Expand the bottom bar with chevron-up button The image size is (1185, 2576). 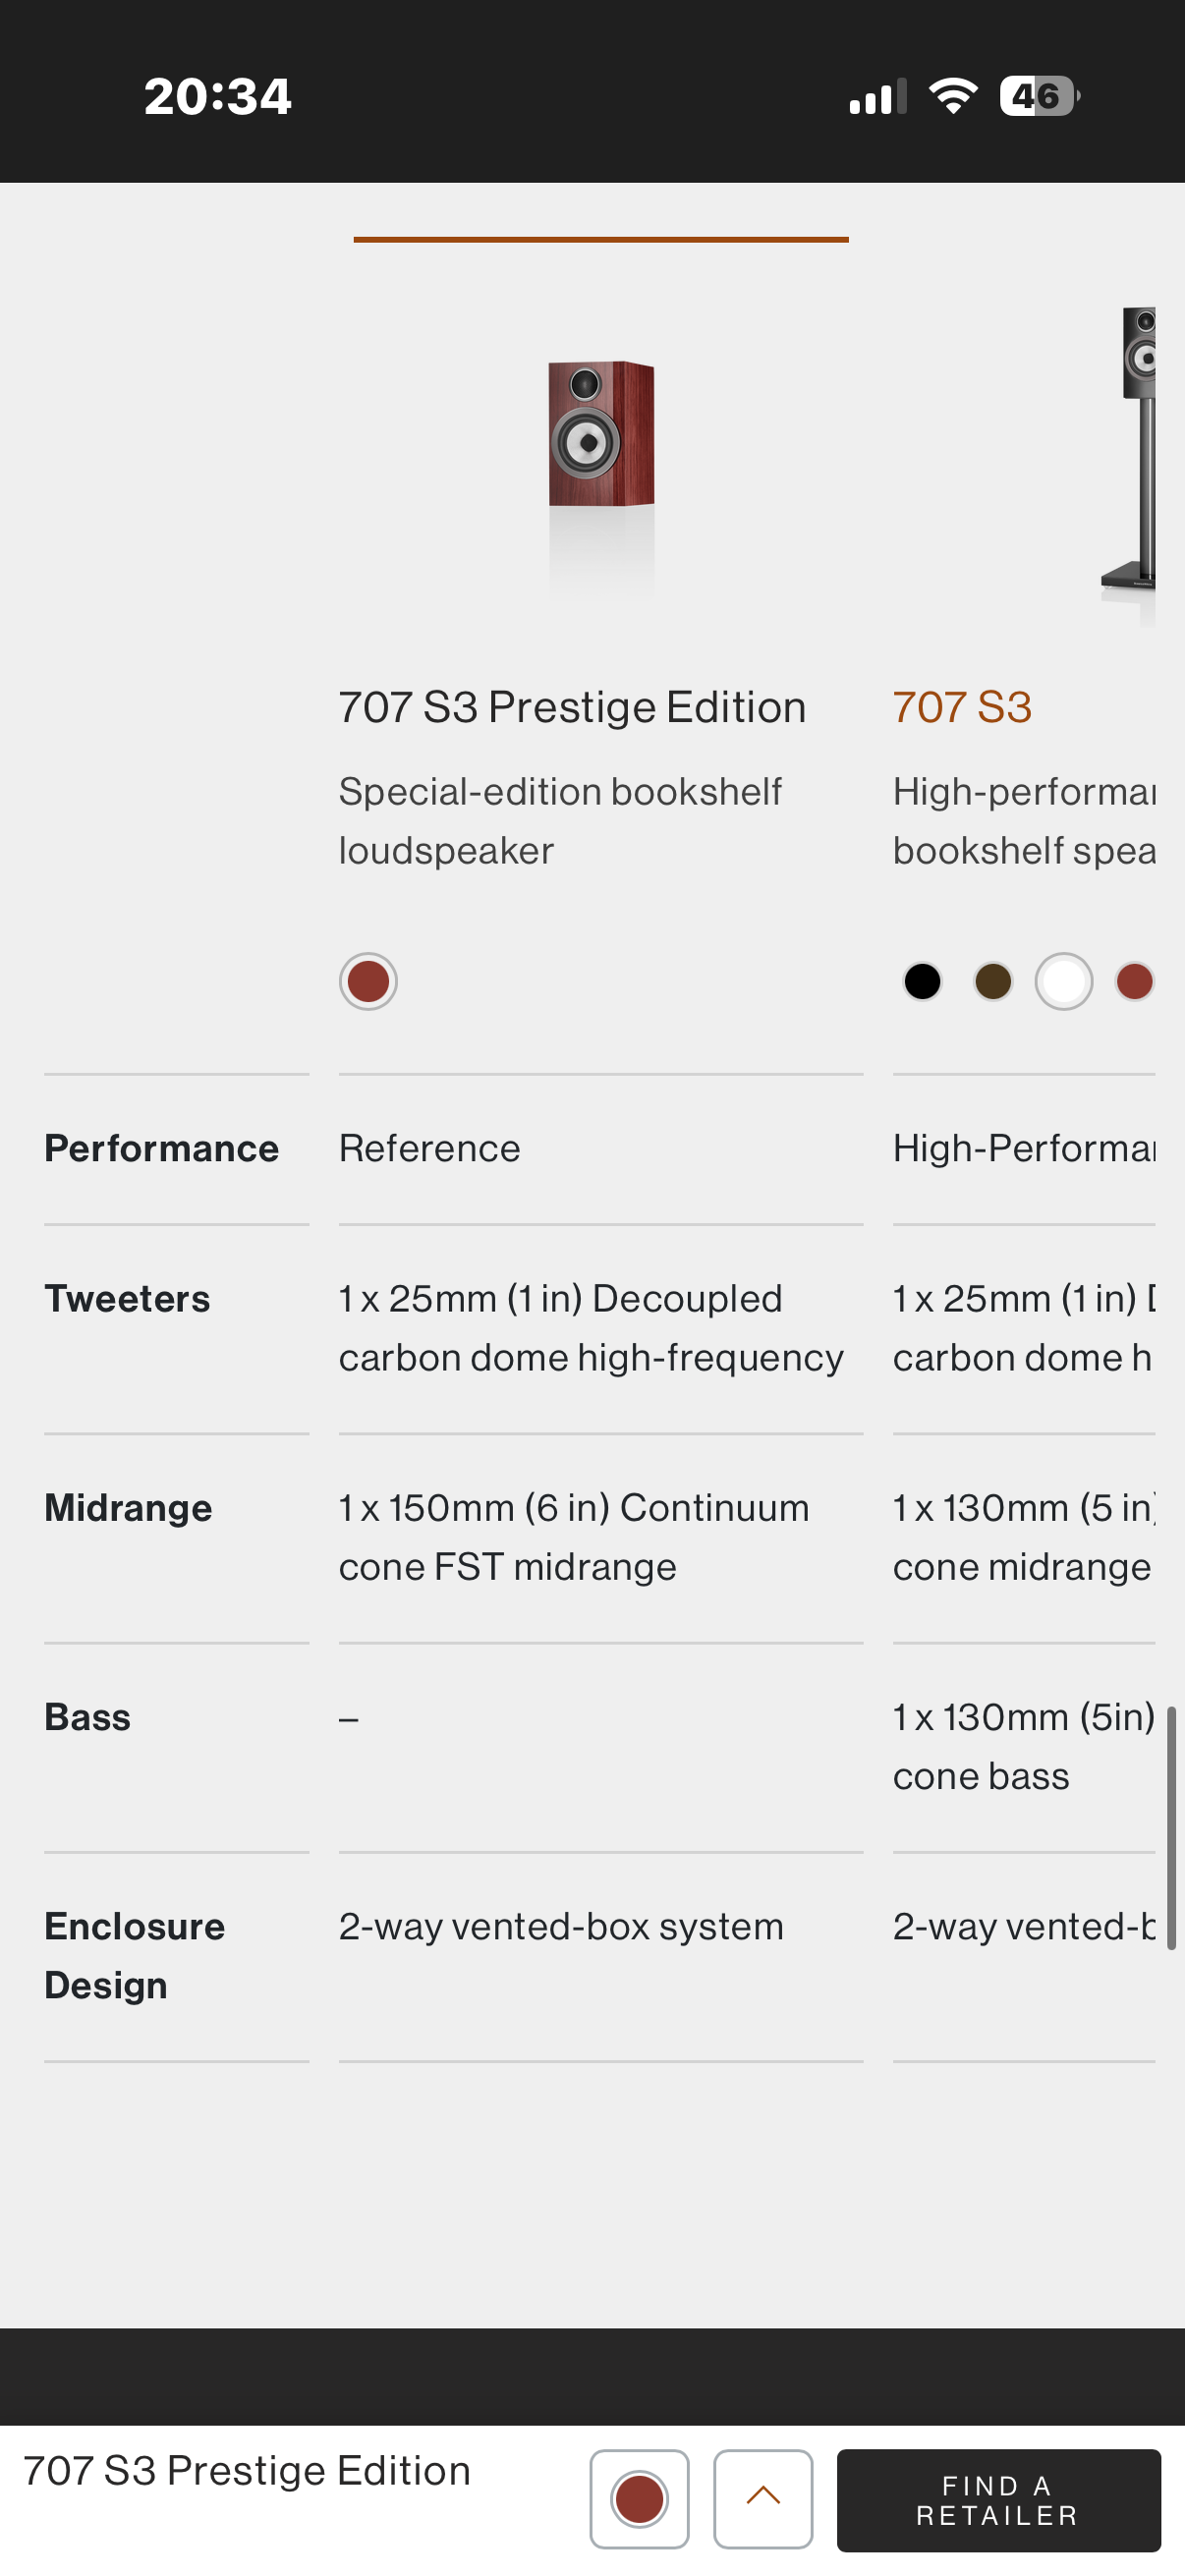pyautogui.click(x=763, y=2498)
